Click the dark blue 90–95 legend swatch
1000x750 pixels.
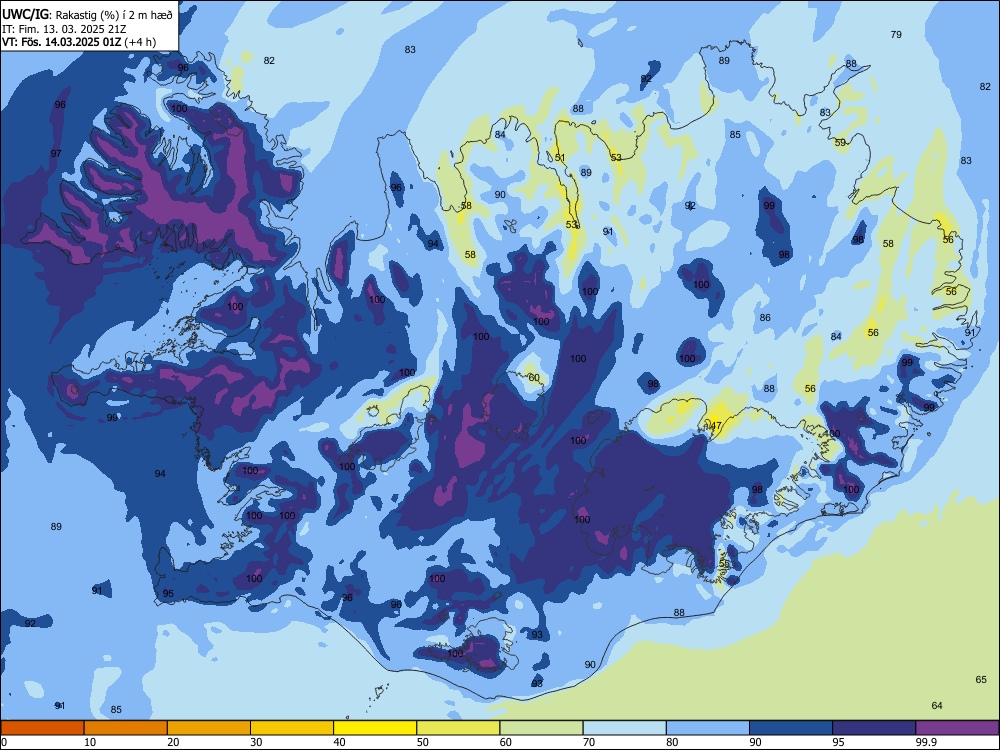(791, 728)
